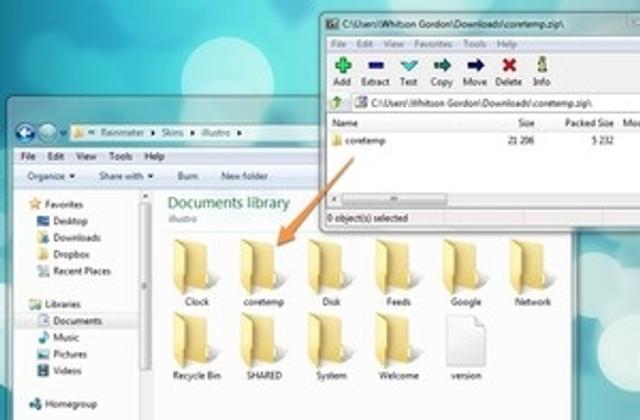Open Explorer's Tools menu
Viewport: 640px width, 420px height.
tap(120, 156)
